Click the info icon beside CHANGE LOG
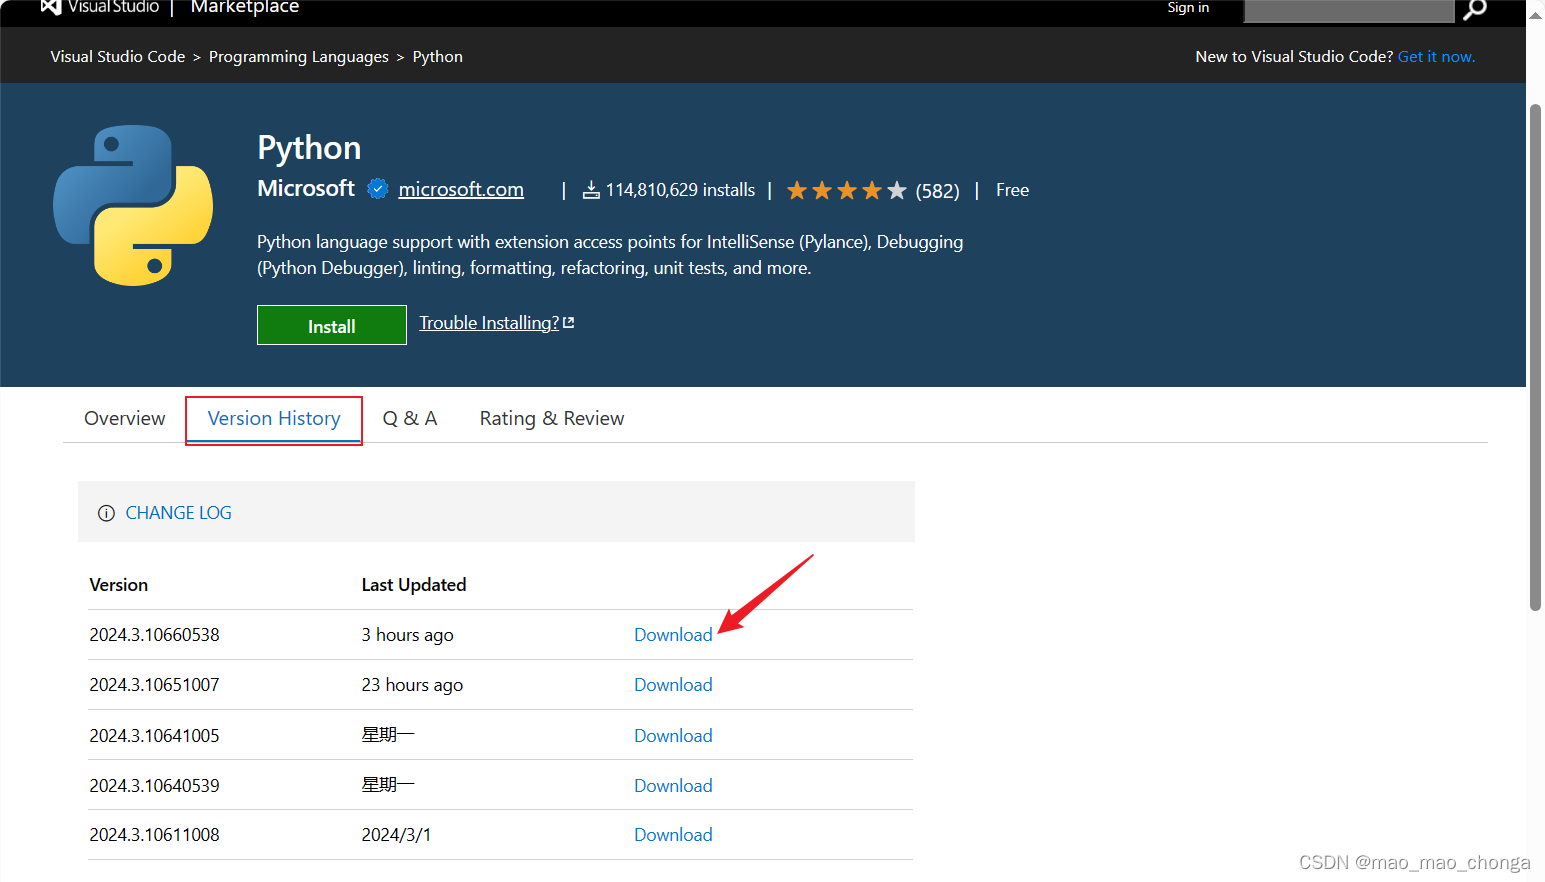 point(106,513)
